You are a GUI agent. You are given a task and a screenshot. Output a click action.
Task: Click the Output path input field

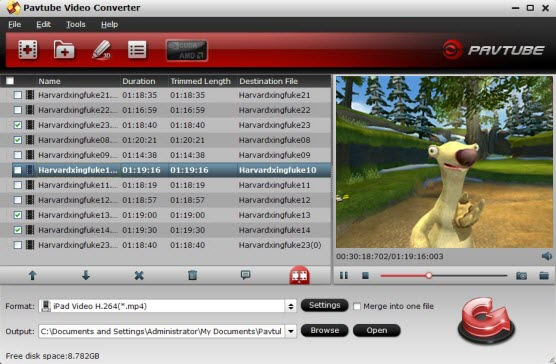click(161, 331)
